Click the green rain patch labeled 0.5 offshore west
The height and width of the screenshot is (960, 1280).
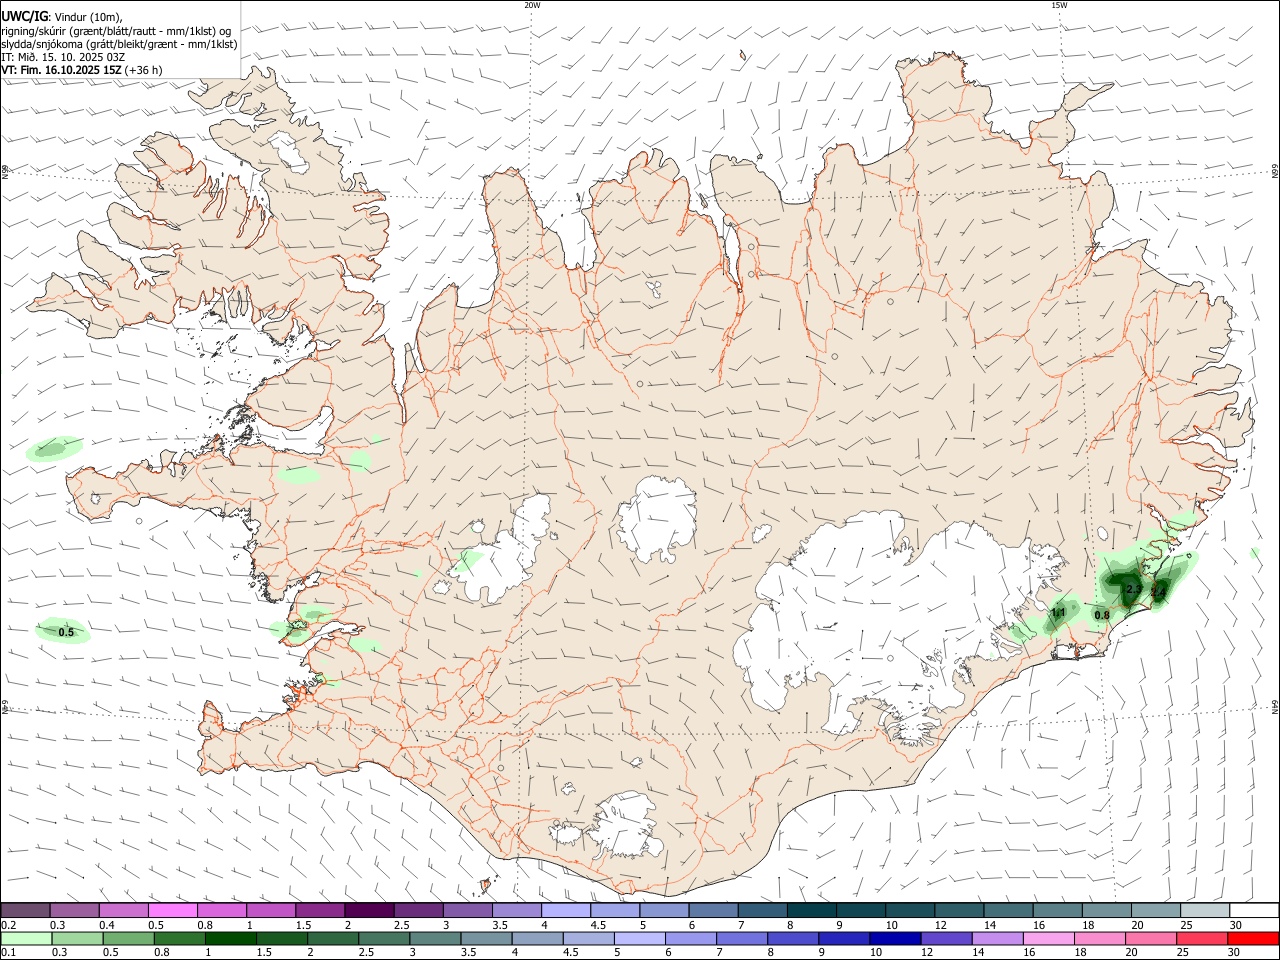pyautogui.click(x=63, y=631)
